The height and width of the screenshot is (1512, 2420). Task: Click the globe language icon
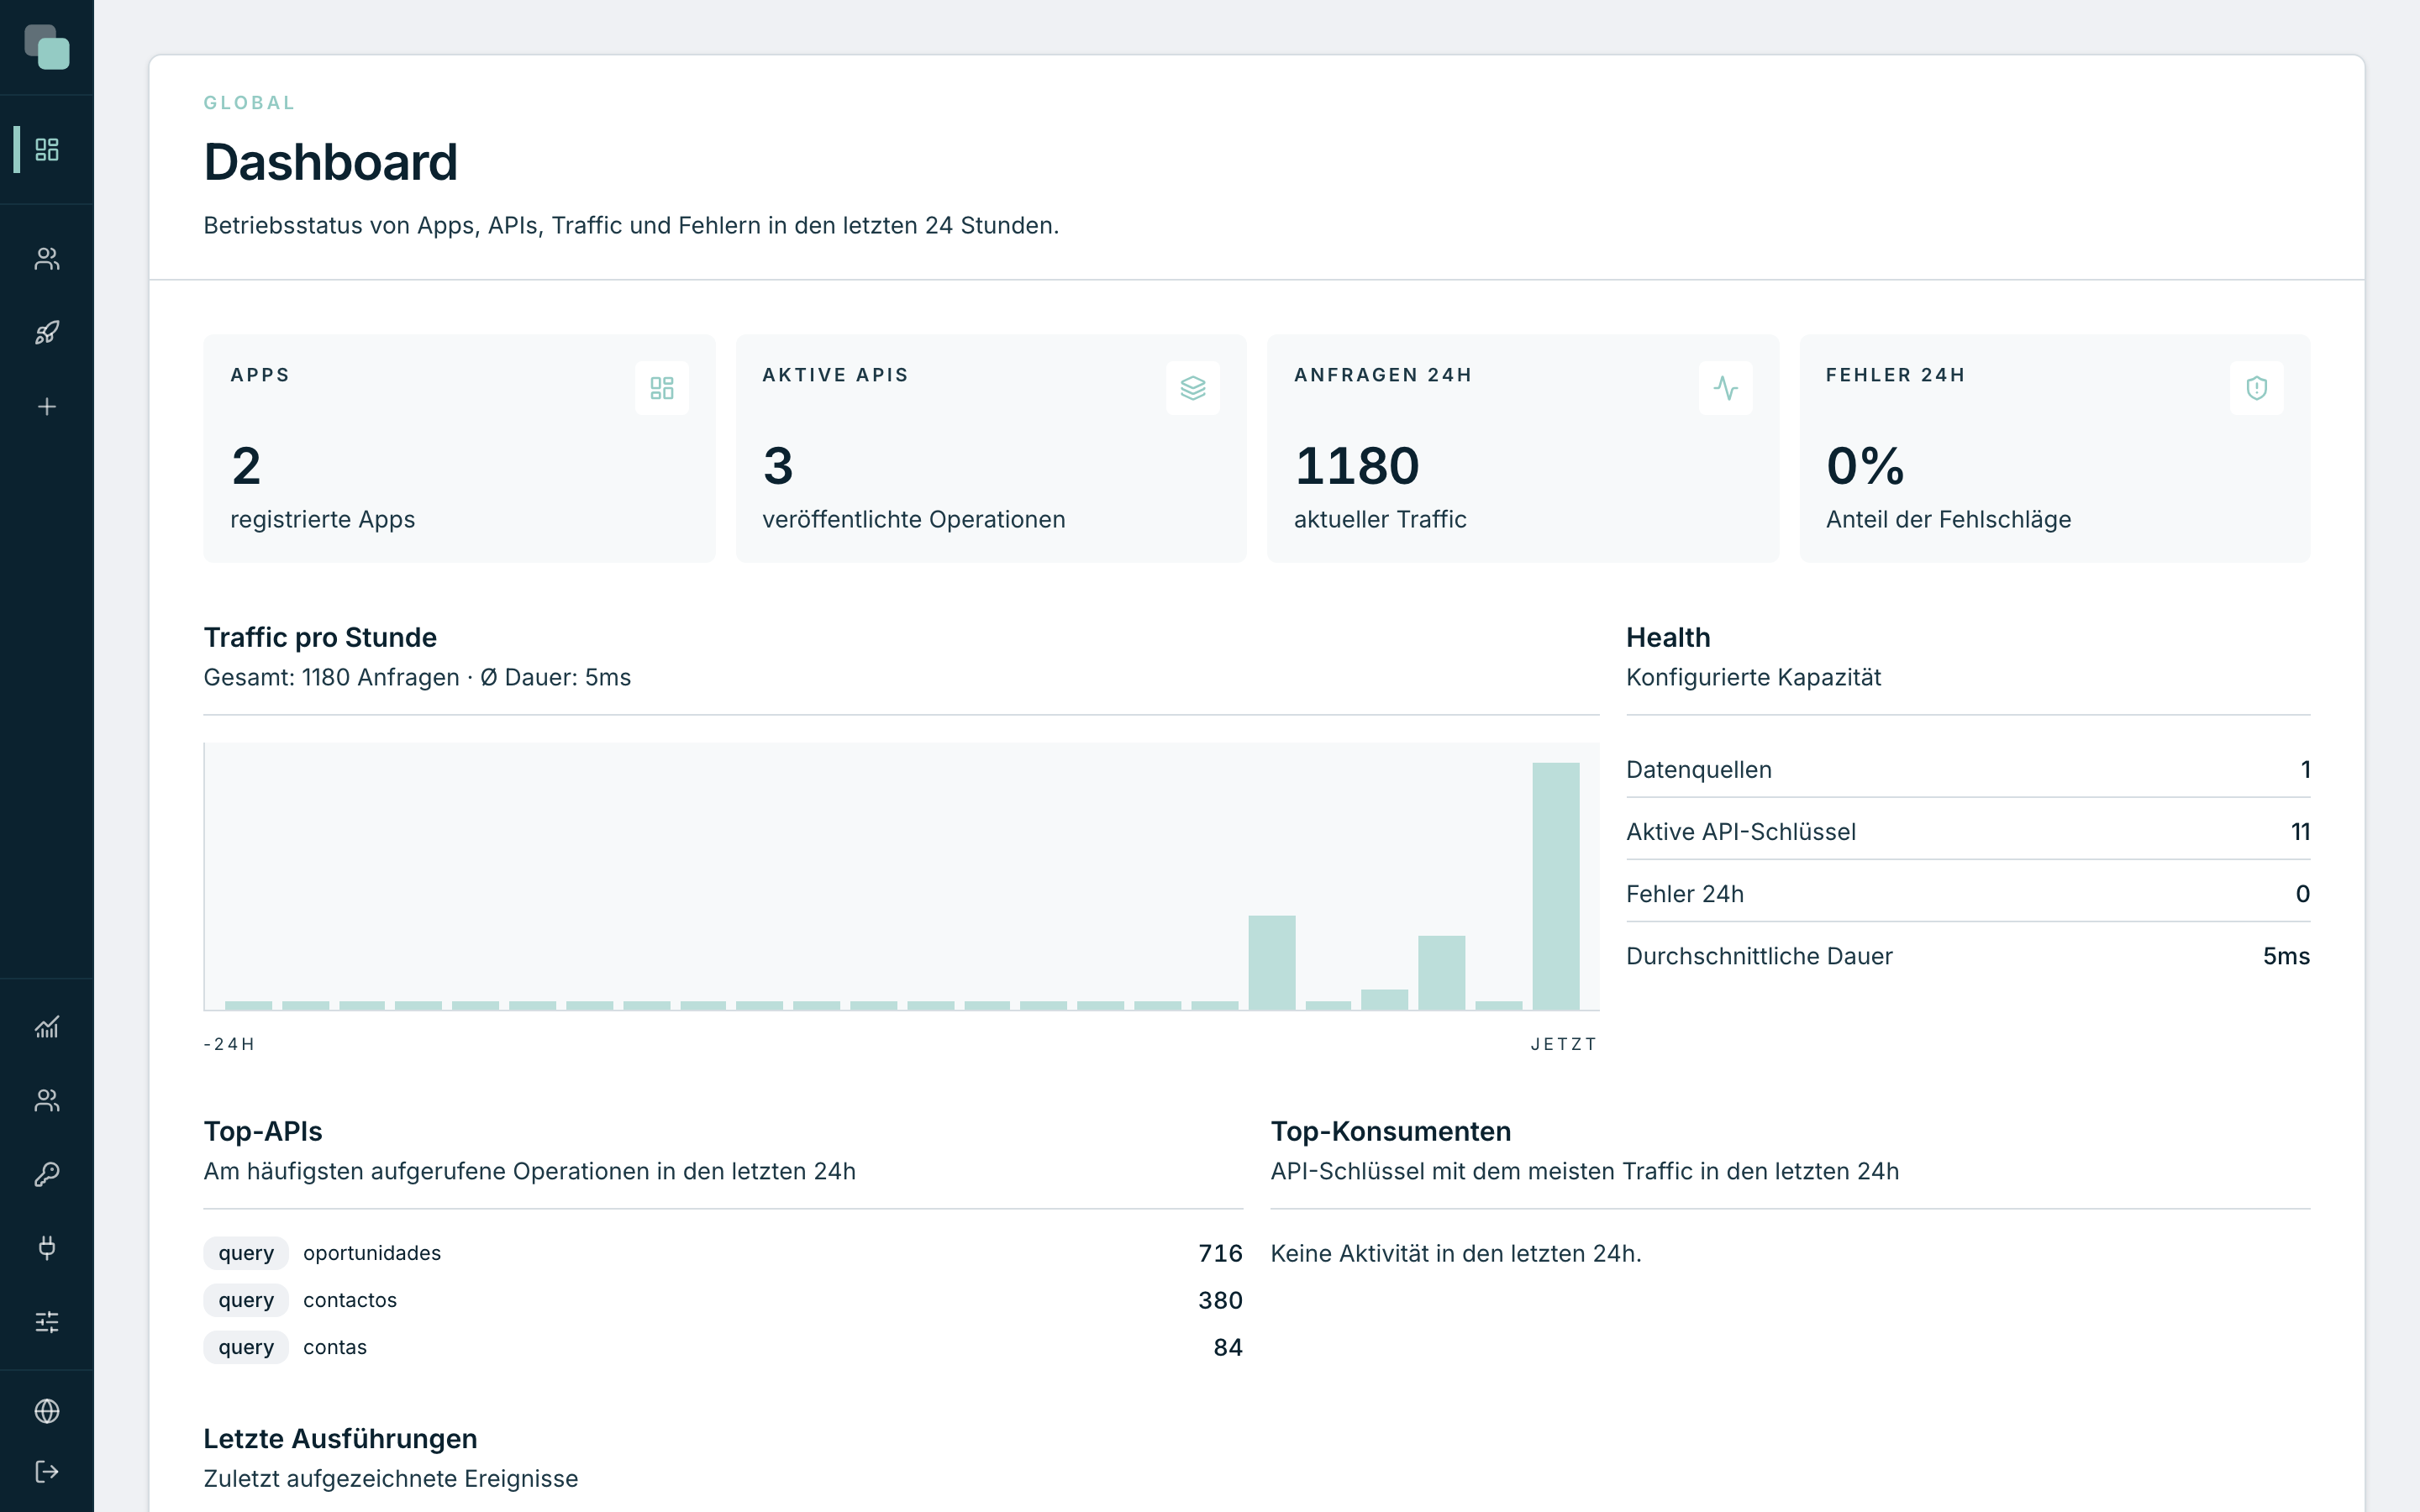(x=47, y=1411)
